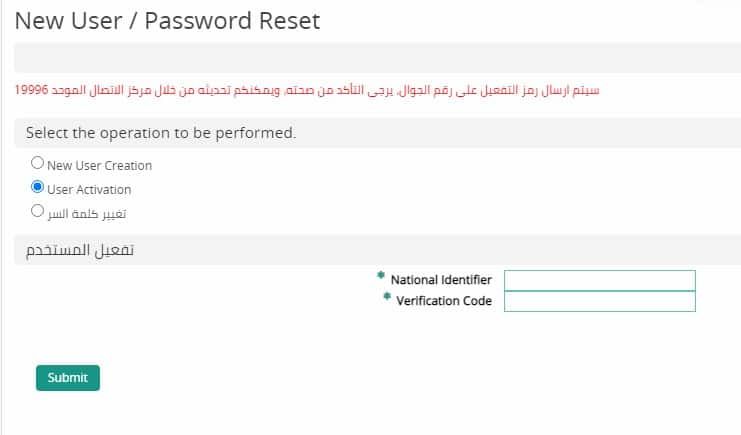Click the تفعيل المستخدم section header
741x435 pixels.
80,250
